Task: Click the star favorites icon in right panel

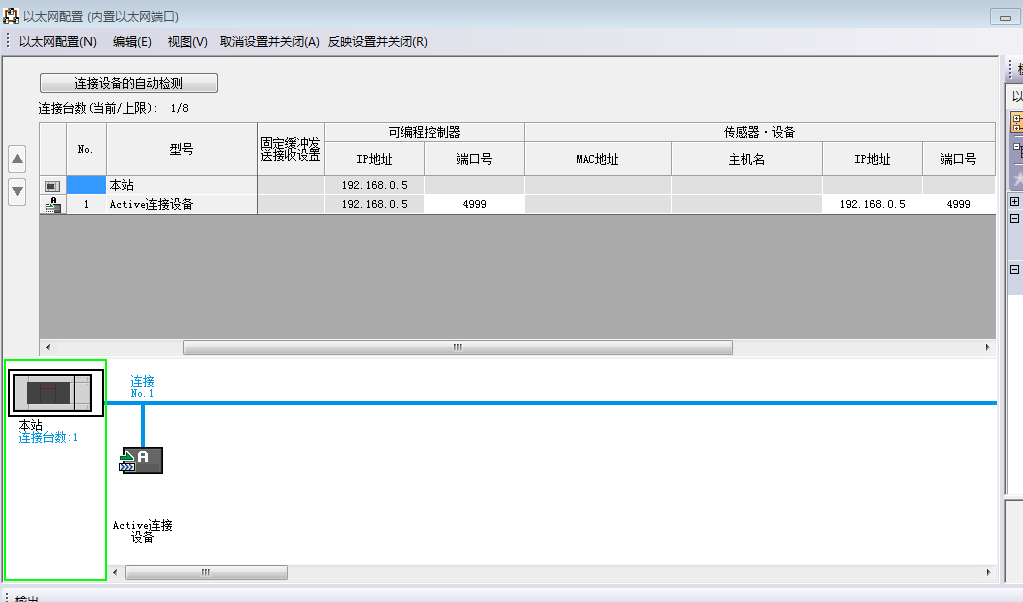Action: tap(1017, 178)
